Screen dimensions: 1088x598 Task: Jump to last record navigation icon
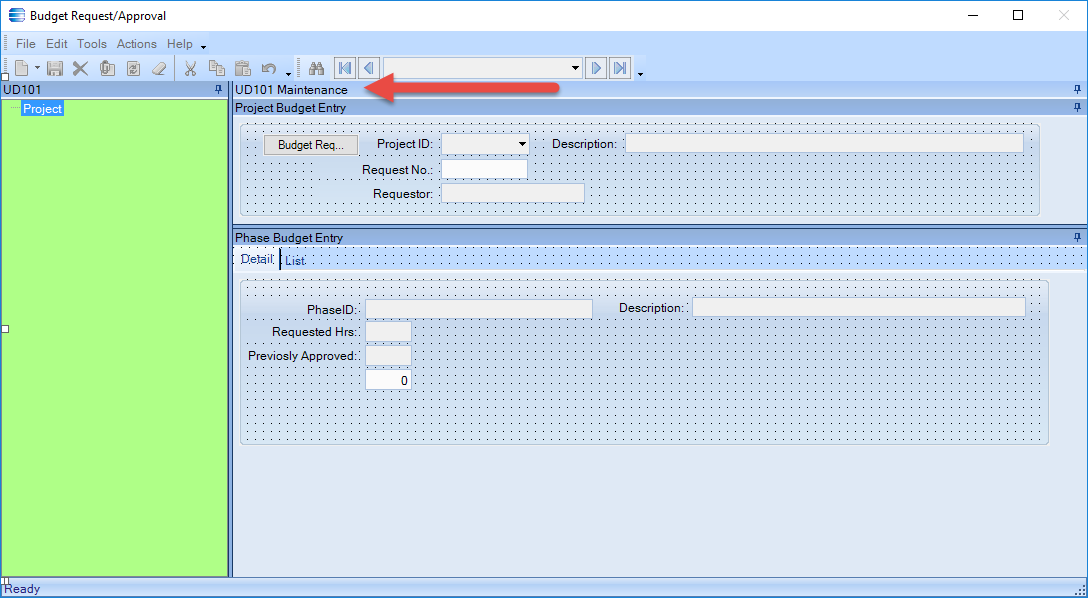(620, 68)
